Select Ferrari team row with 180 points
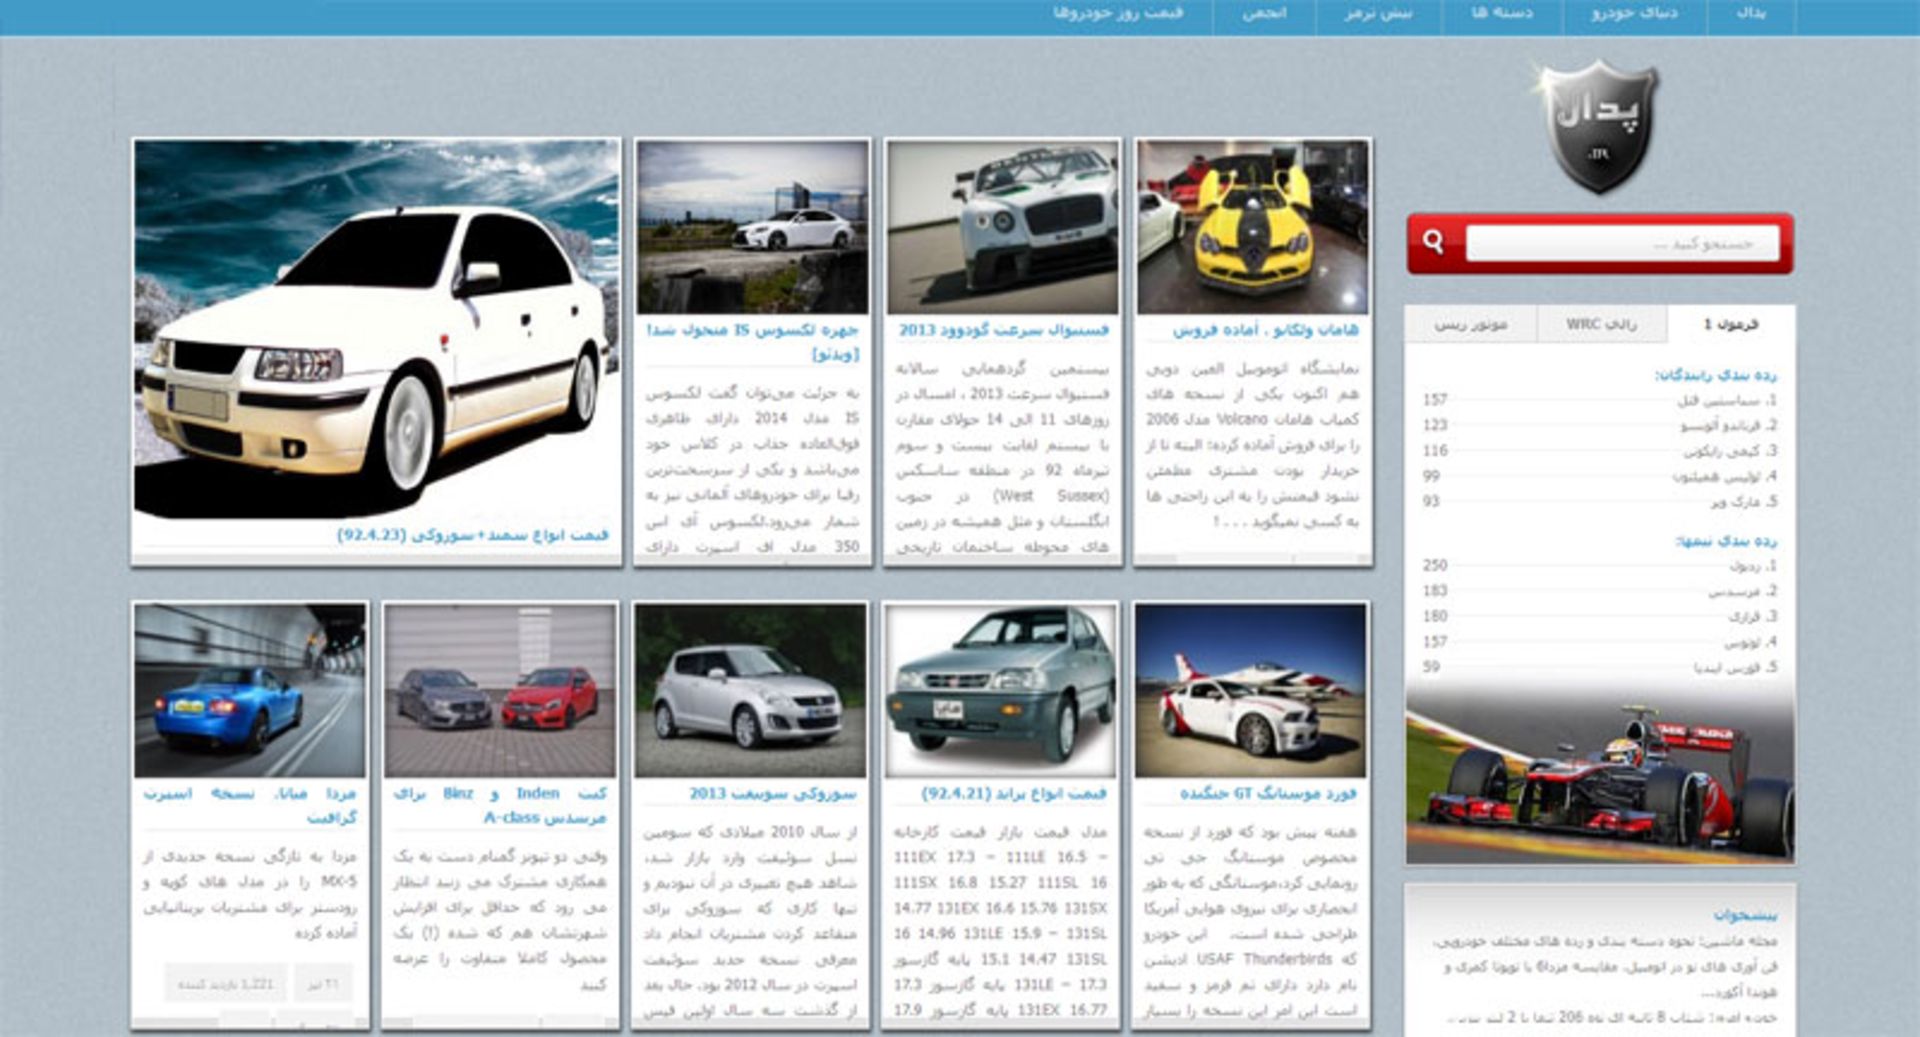This screenshot has width=1920, height=1037. 1599,616
